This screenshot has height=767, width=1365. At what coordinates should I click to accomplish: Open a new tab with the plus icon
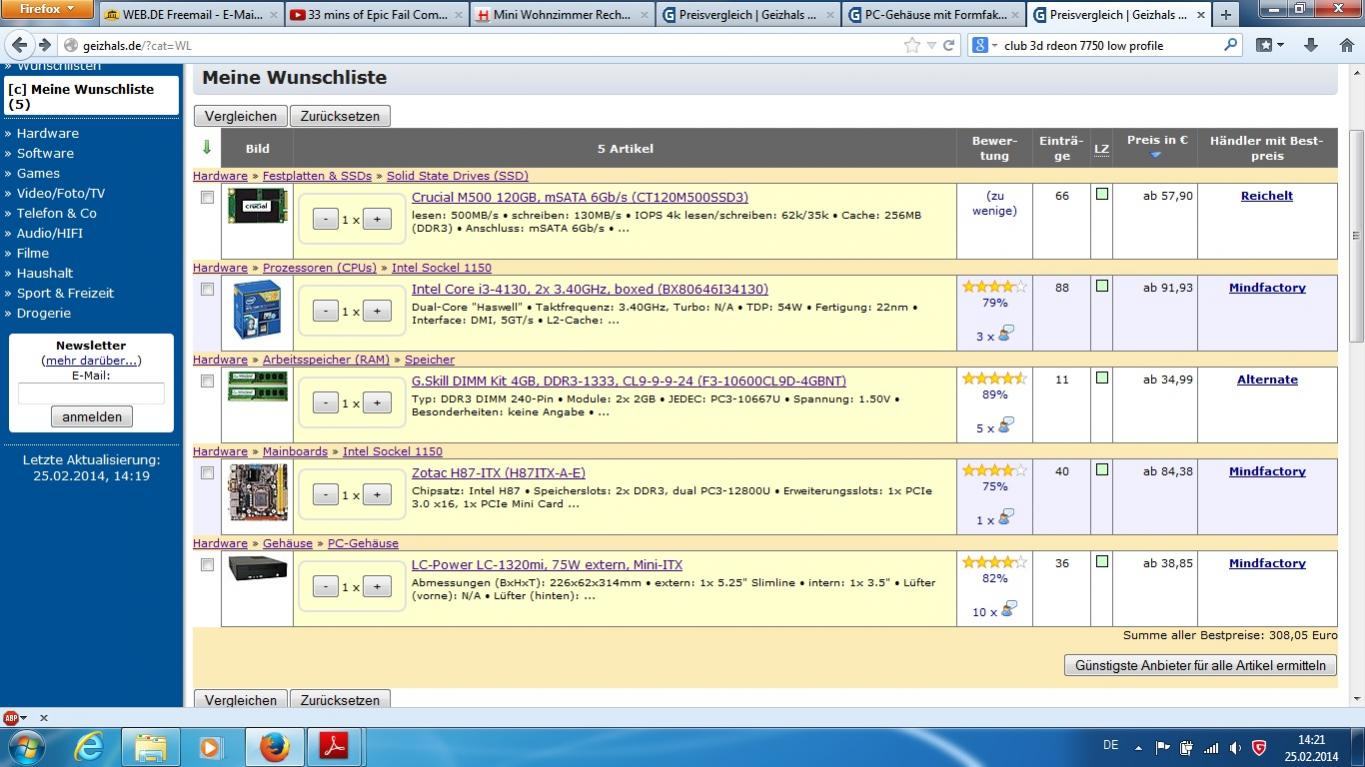[x=1225, y=15]
